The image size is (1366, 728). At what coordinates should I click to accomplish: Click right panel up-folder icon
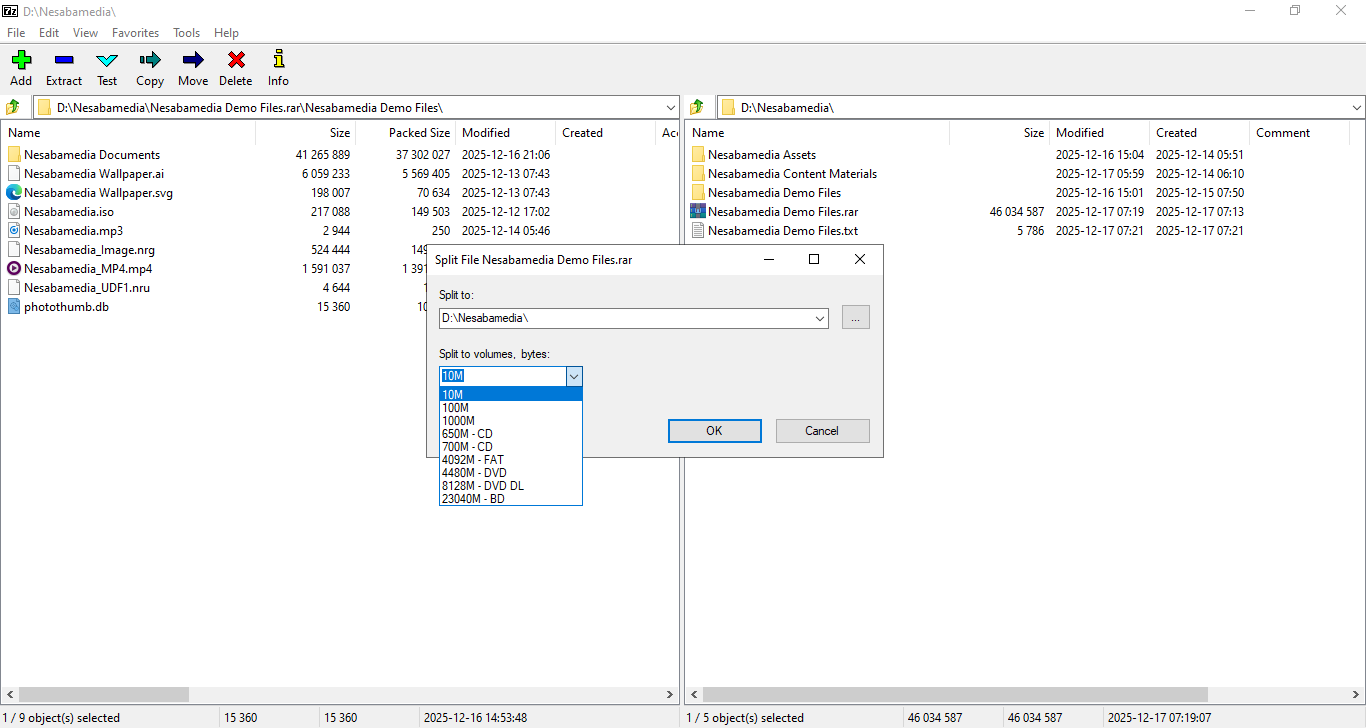[x=697, y=107]
